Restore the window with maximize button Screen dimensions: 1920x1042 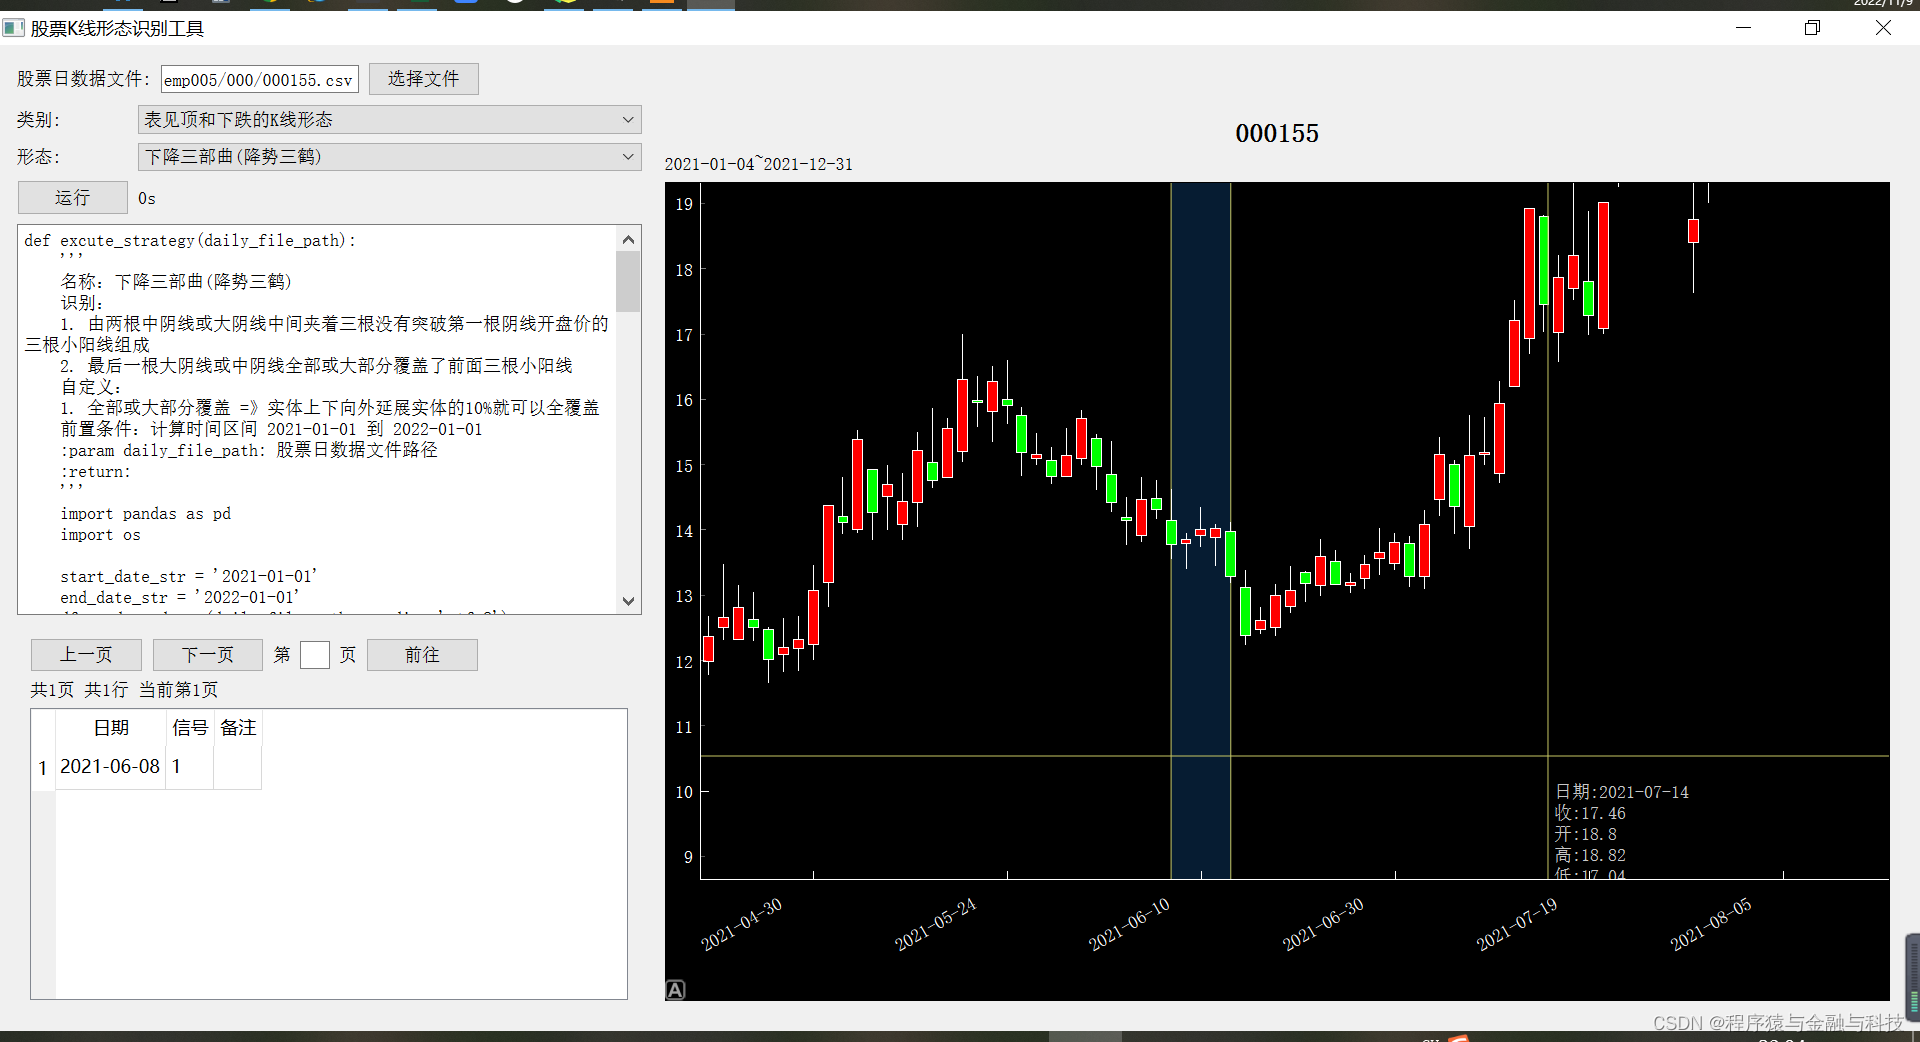(1812, 28)
